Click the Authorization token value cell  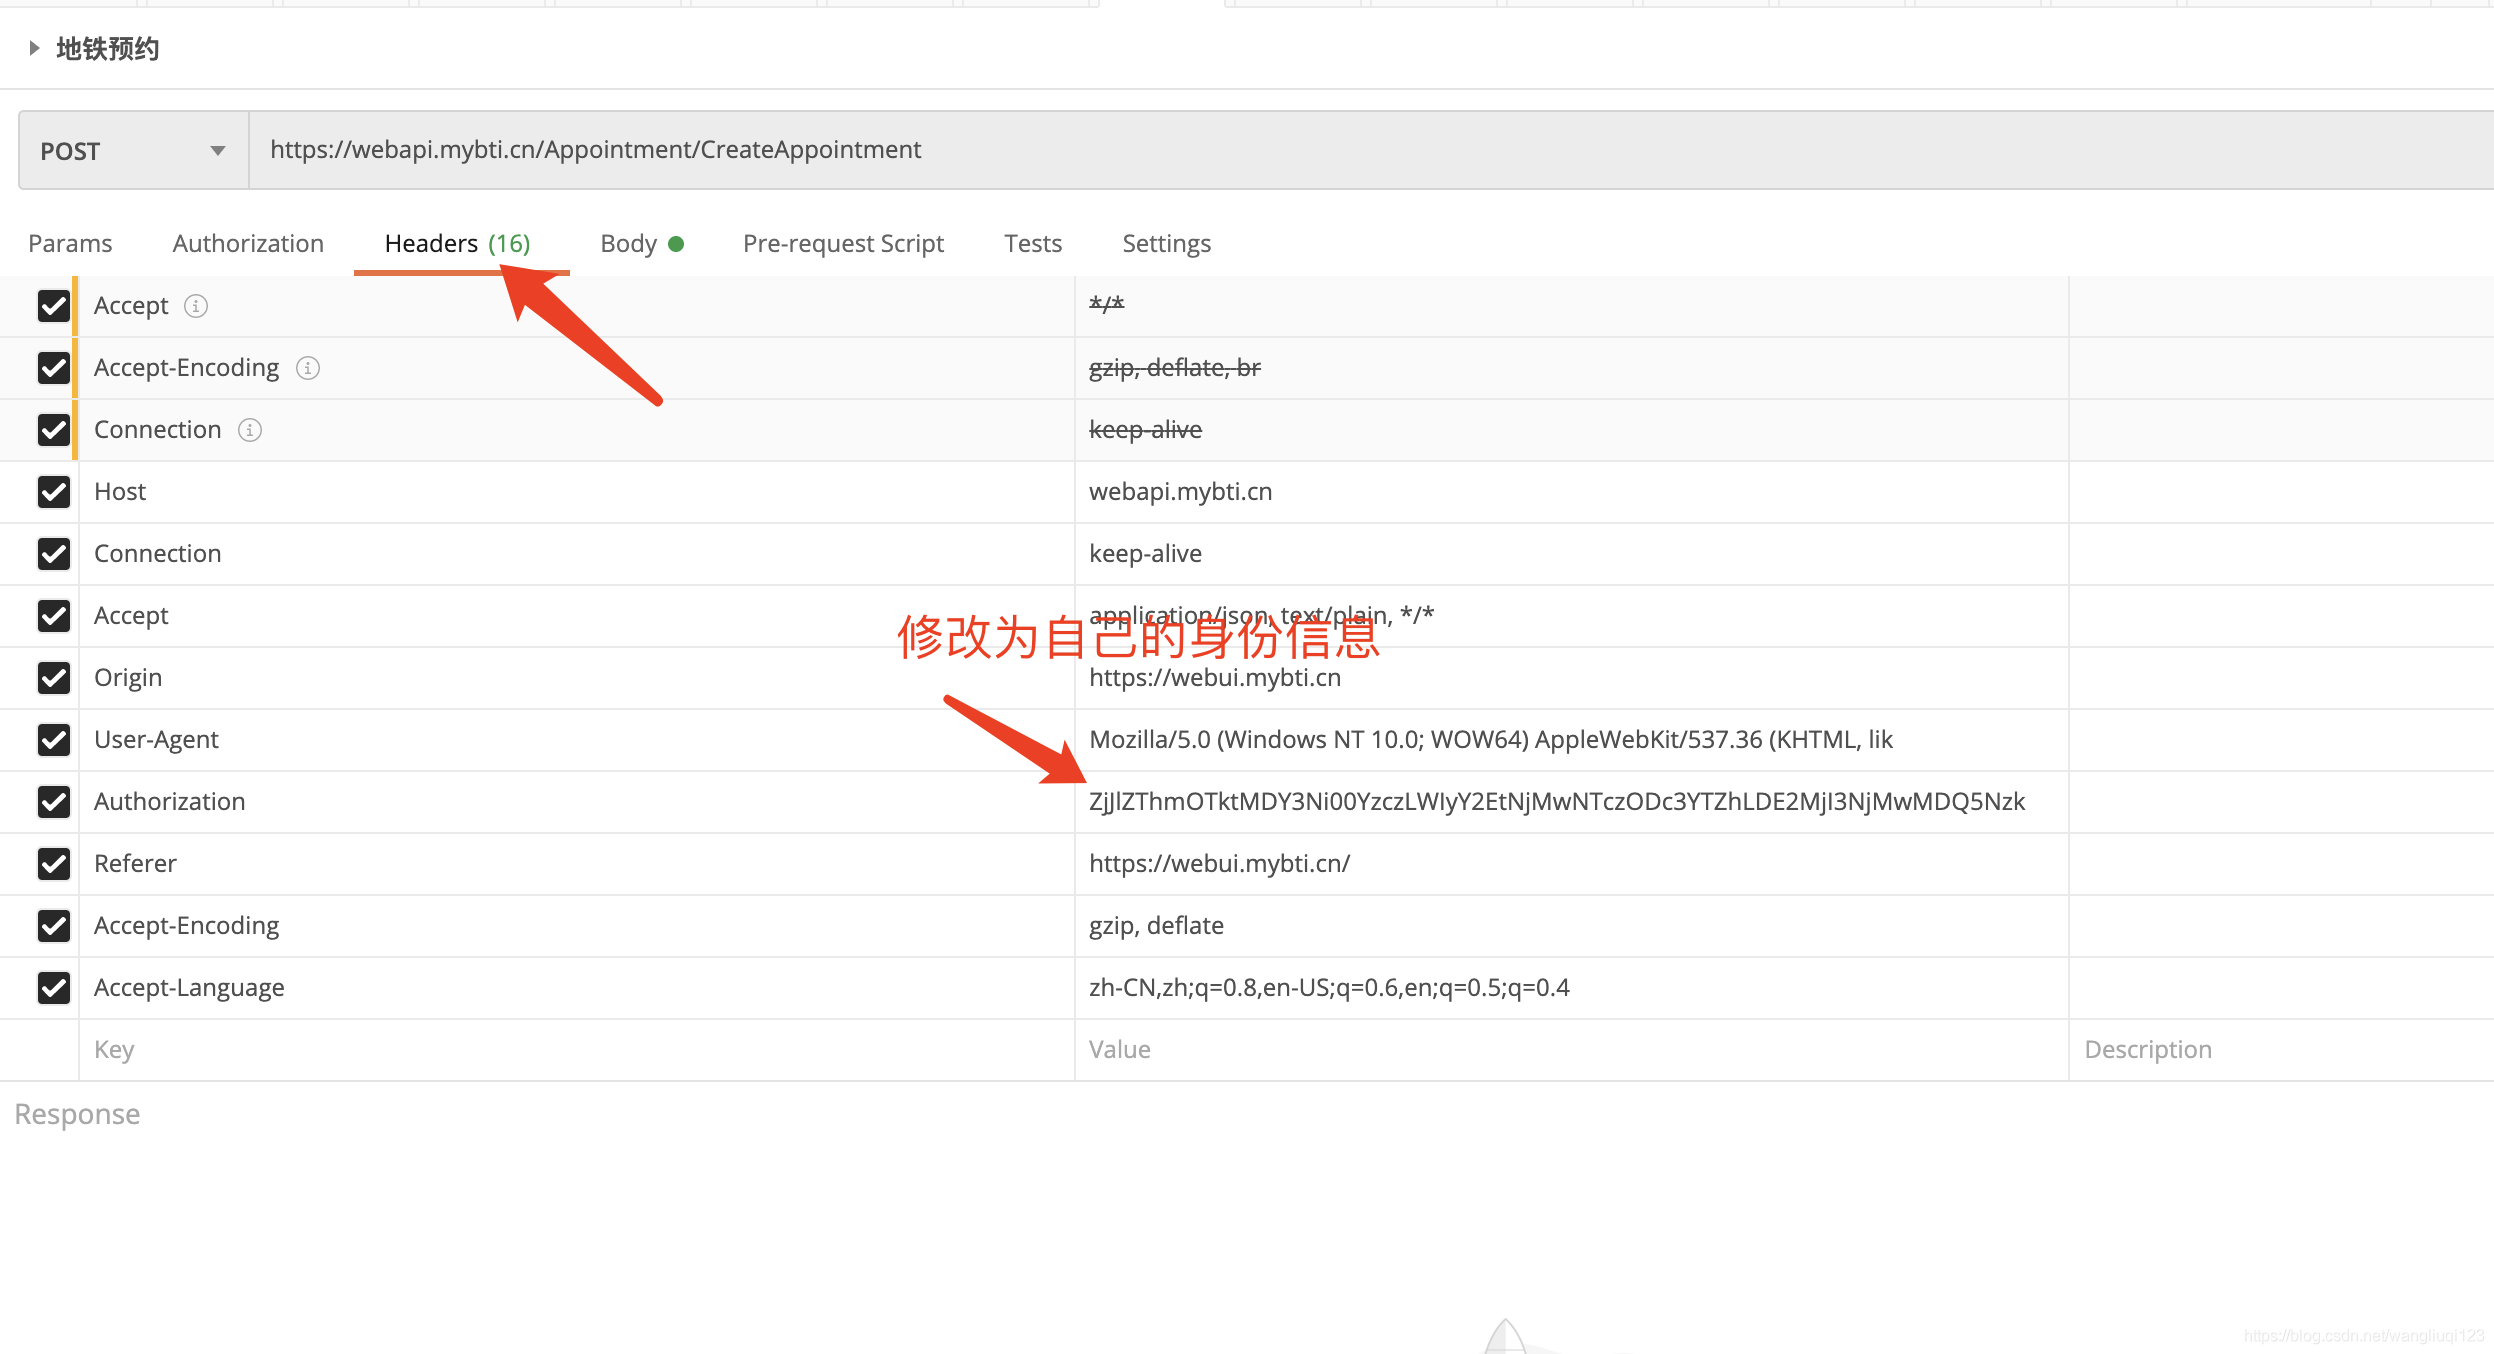tap(1556, 802)
